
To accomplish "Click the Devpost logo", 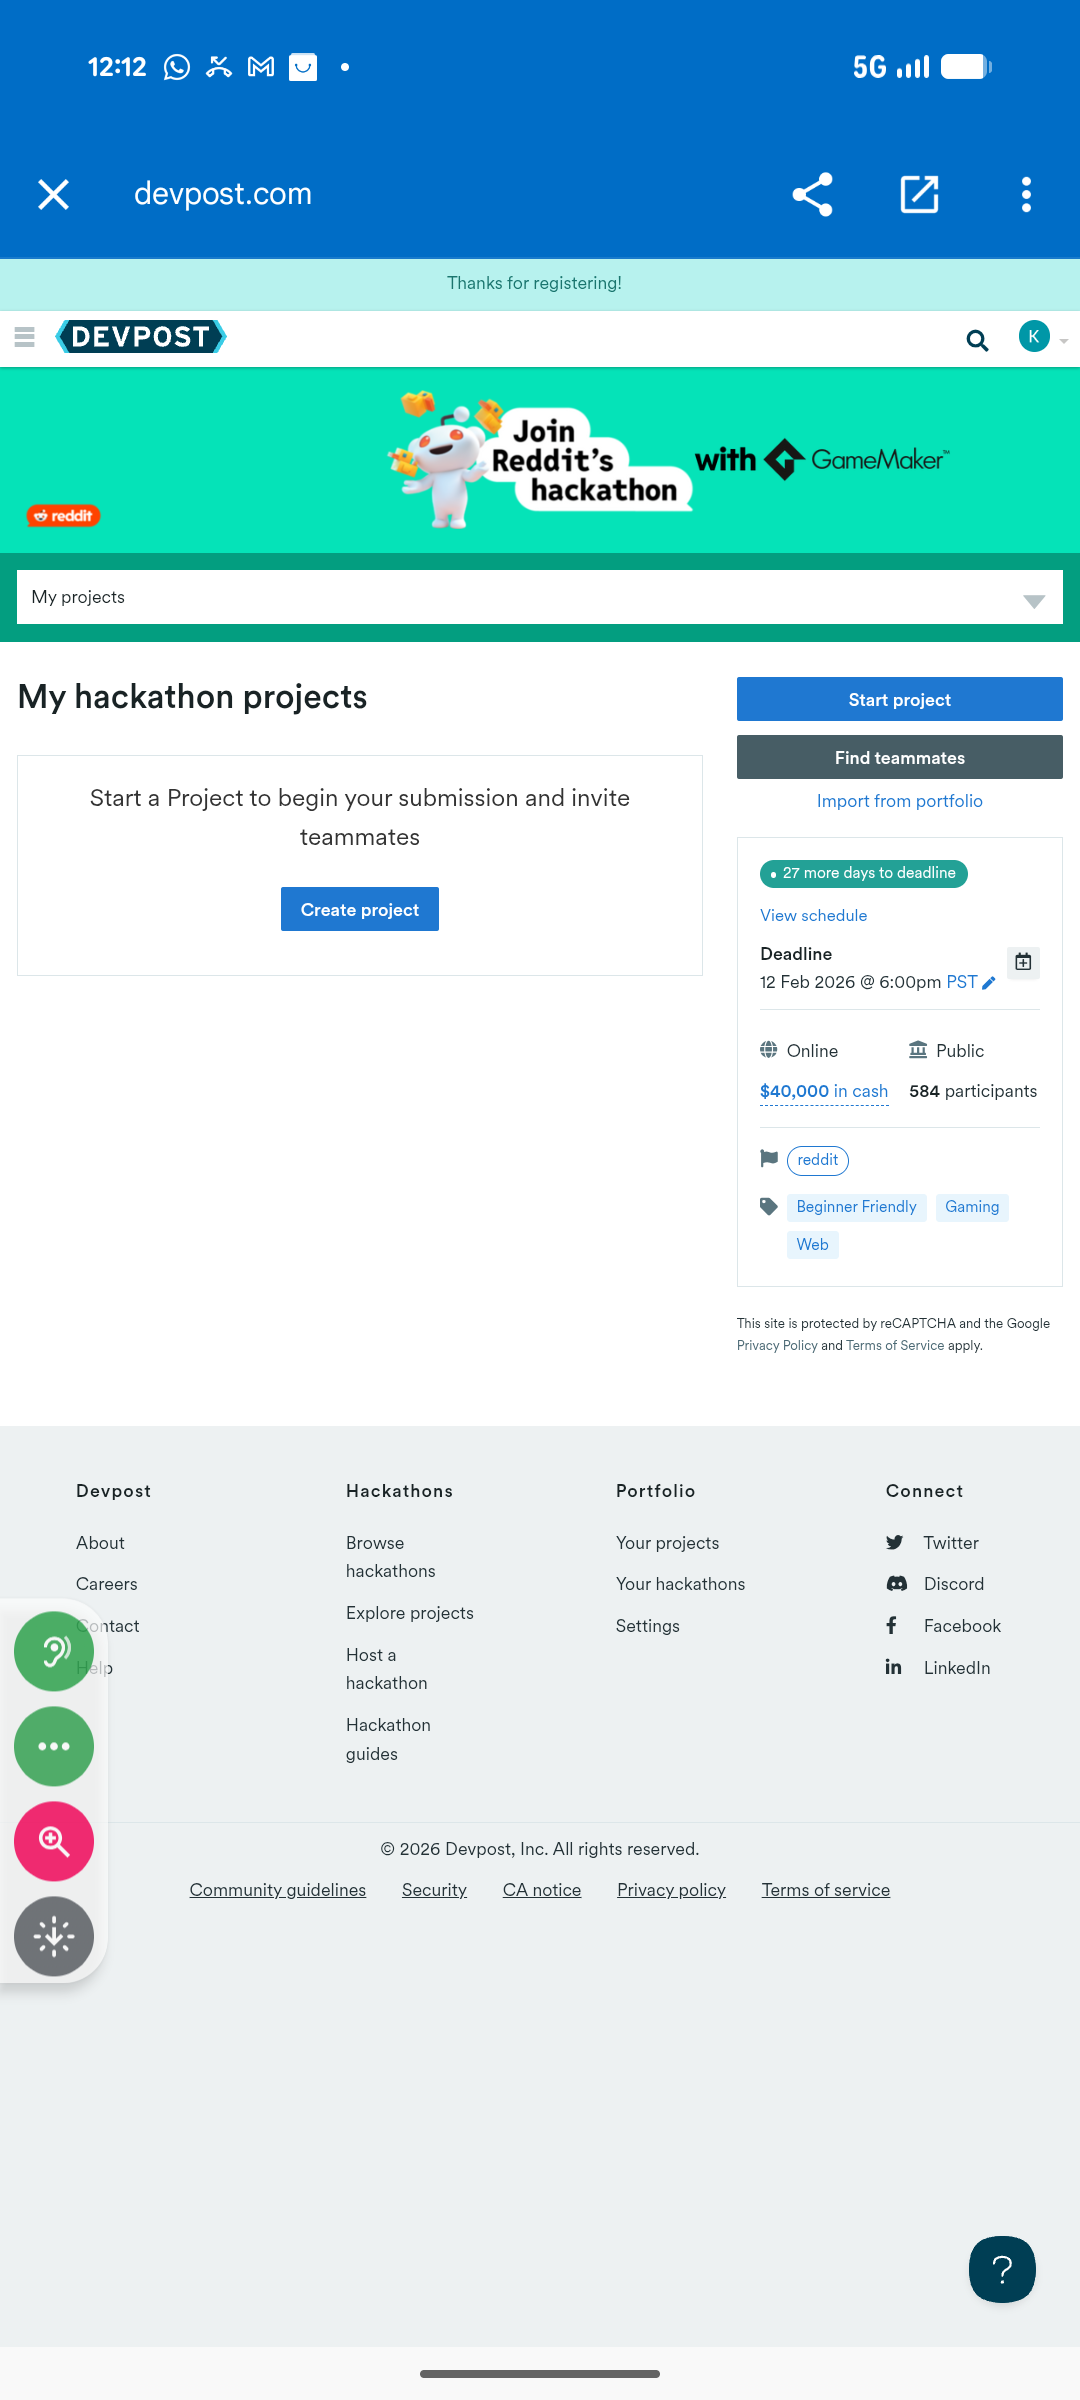I will pos(141,337).
